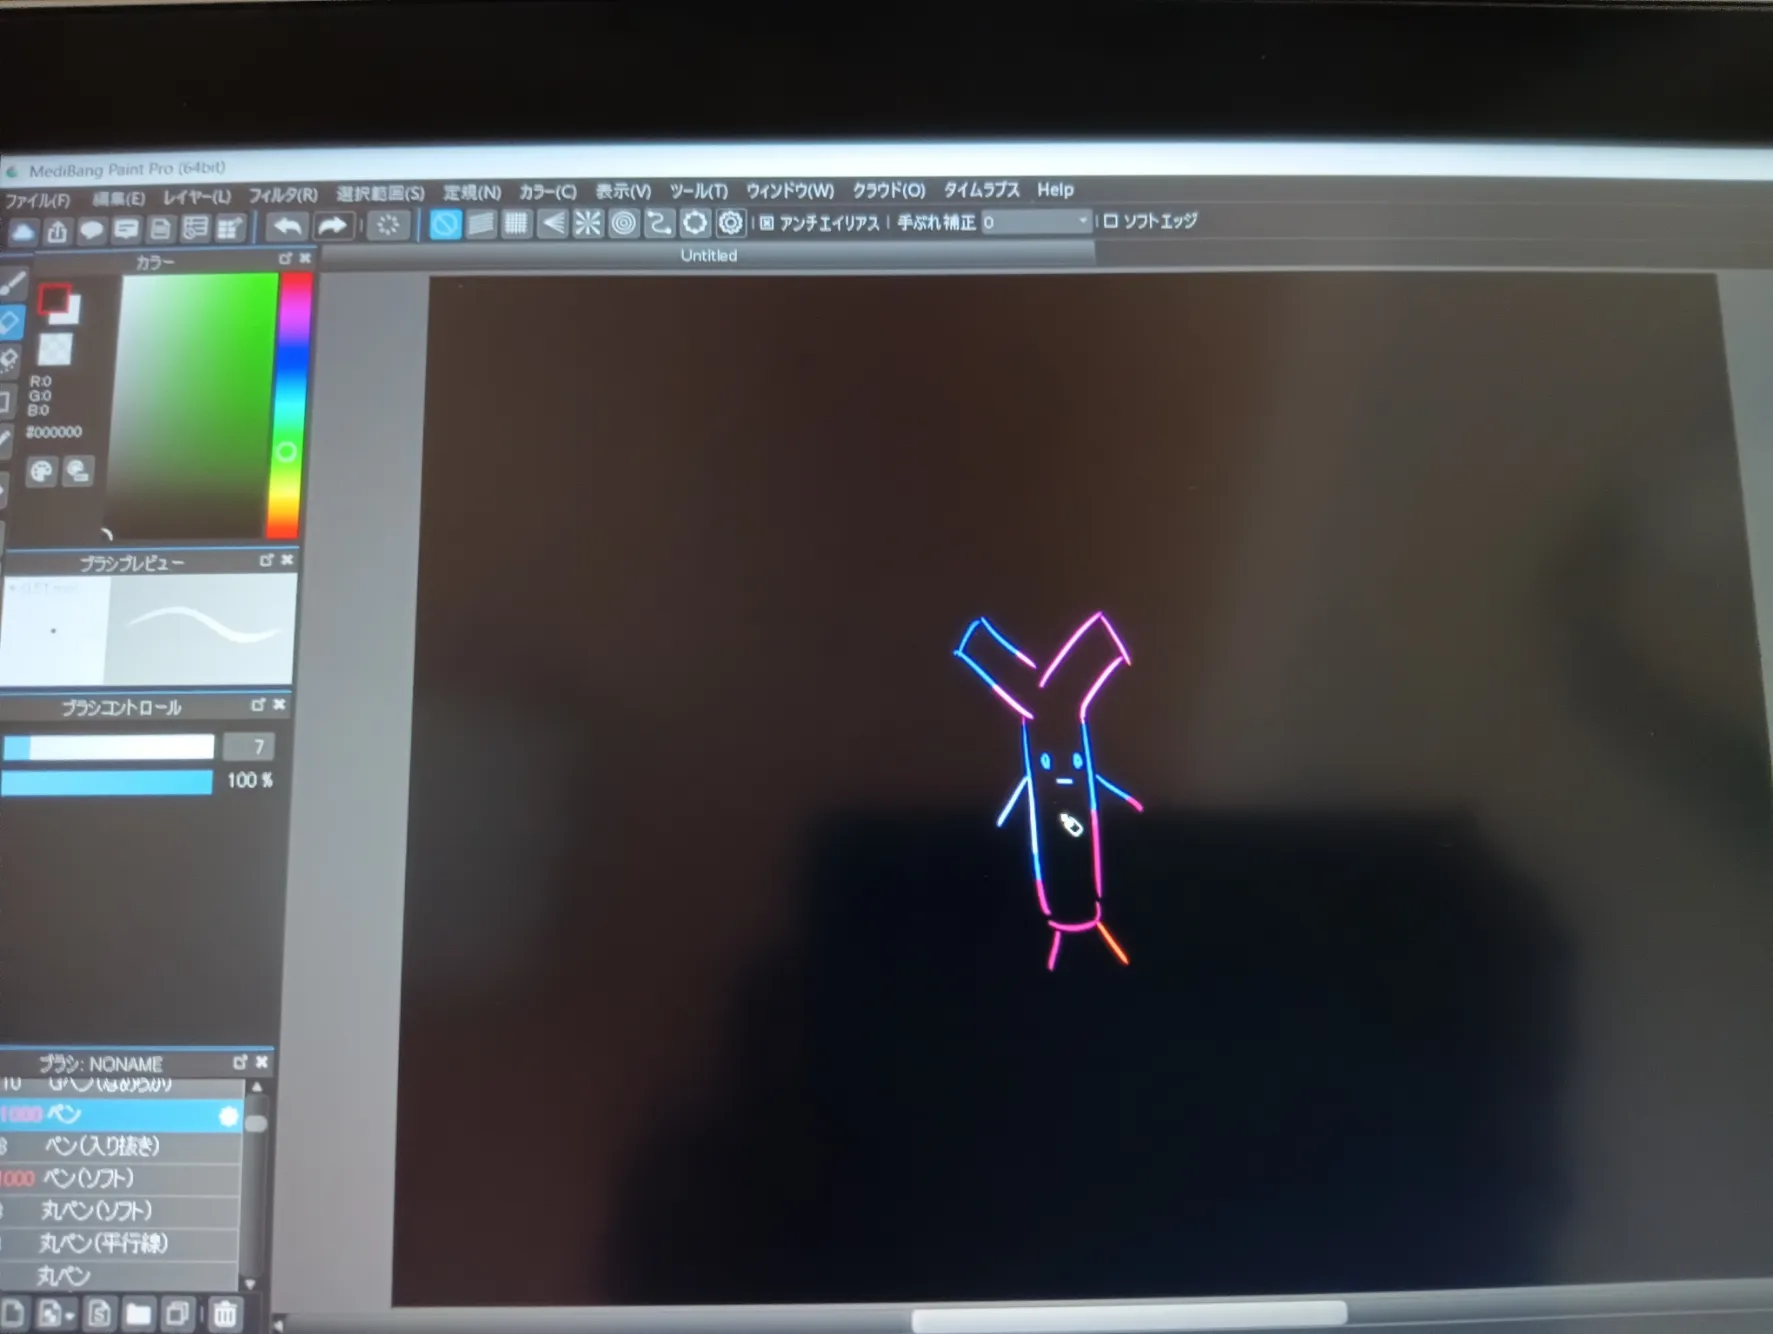Open the ファイル(F) menu
The height and width of the screenshot is (1334, 1773).
[x=37, y=200]
